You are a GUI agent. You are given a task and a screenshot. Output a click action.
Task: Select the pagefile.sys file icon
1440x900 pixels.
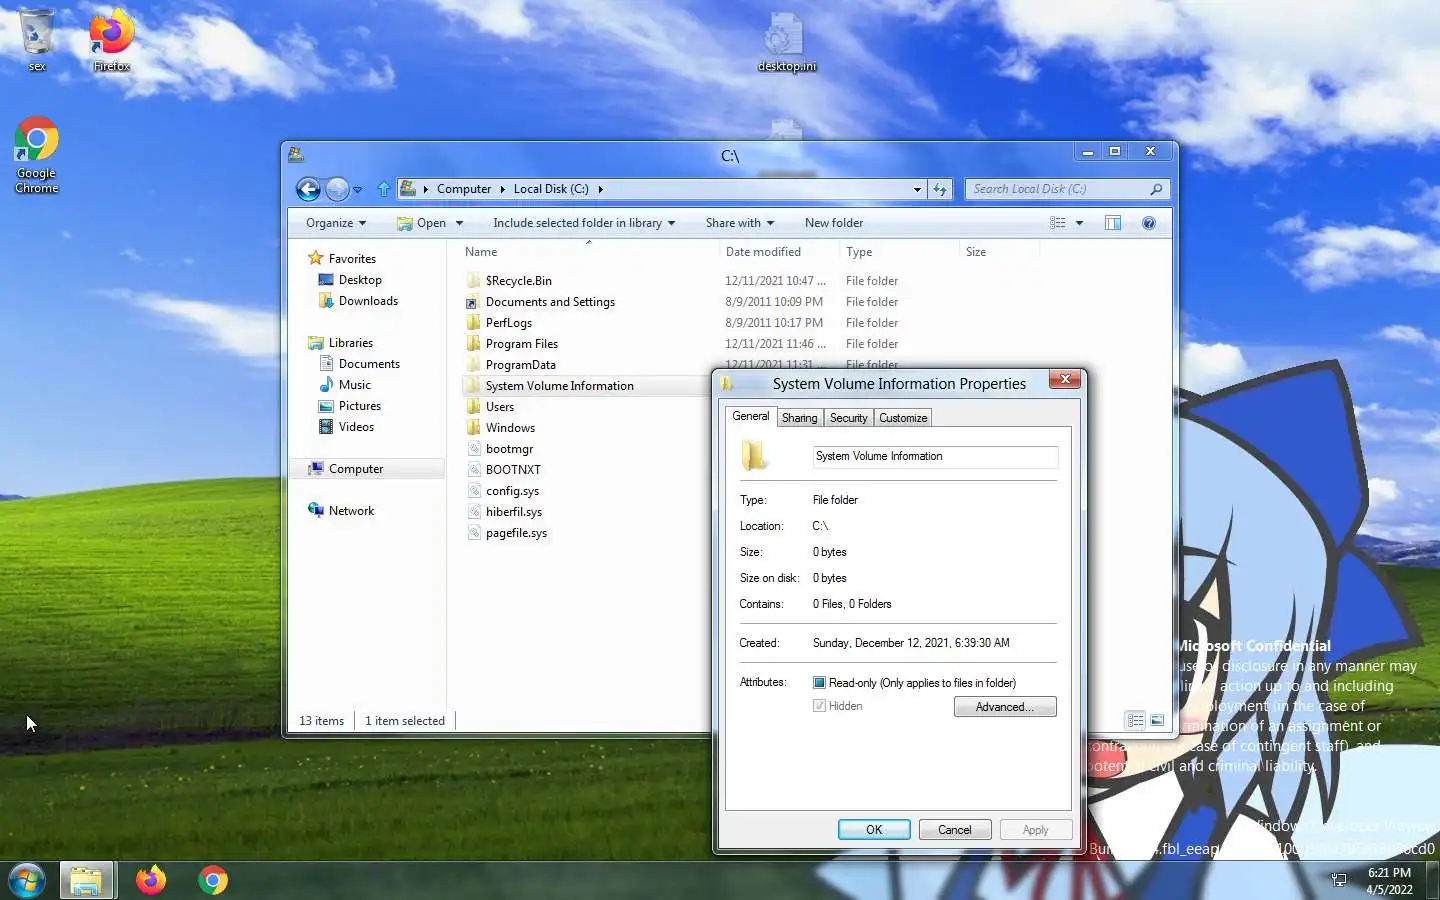pos(474,533)
